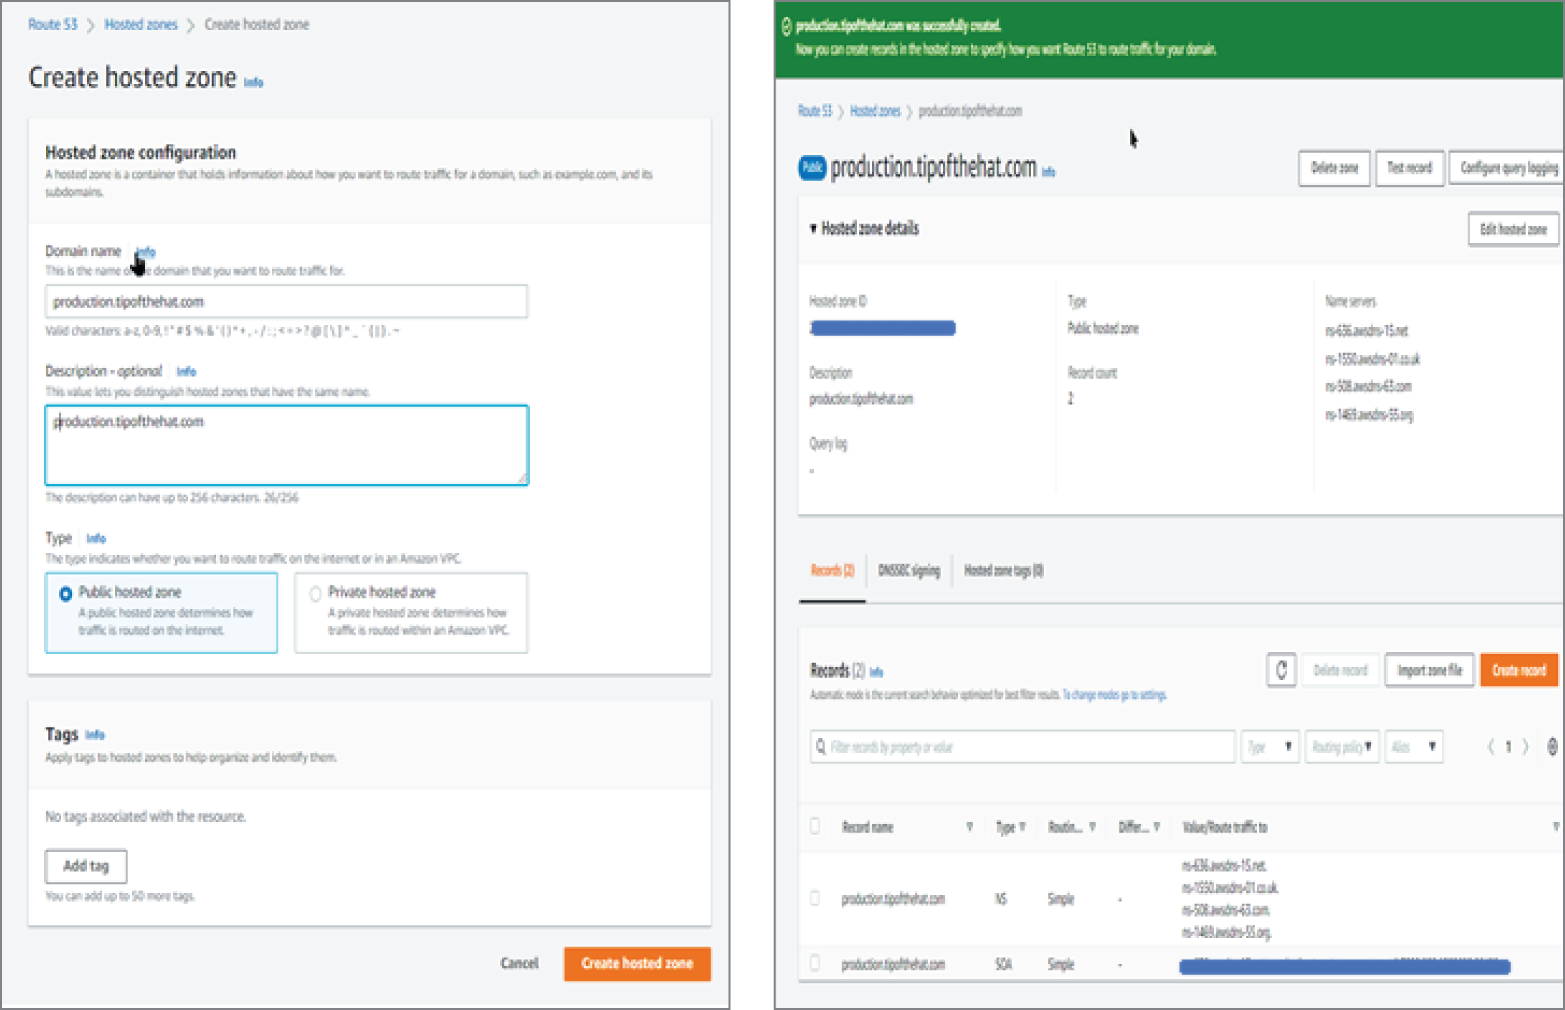Click previous page arrow in records pagination
This screenshot has width=1565, height=1010.
pyautogui.click(x=1490, y=747)
